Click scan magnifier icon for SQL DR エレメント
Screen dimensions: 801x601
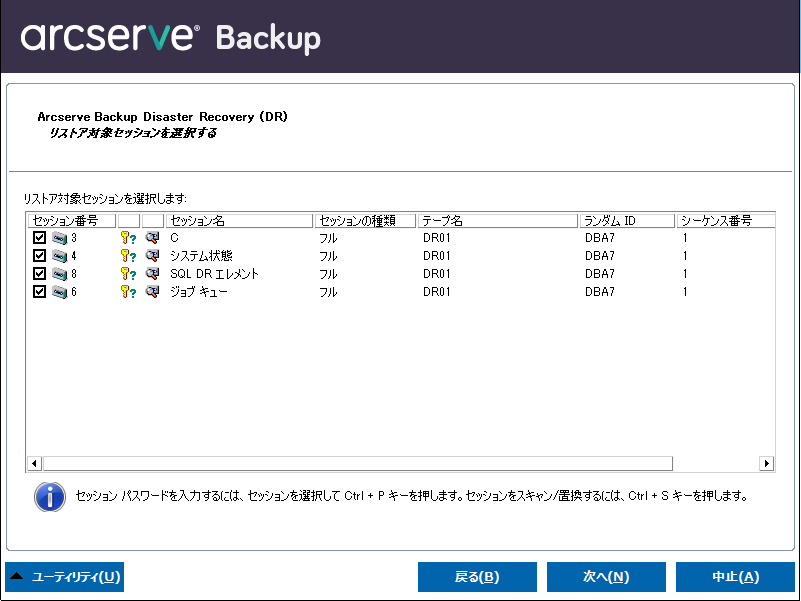[x=152, y=273]
